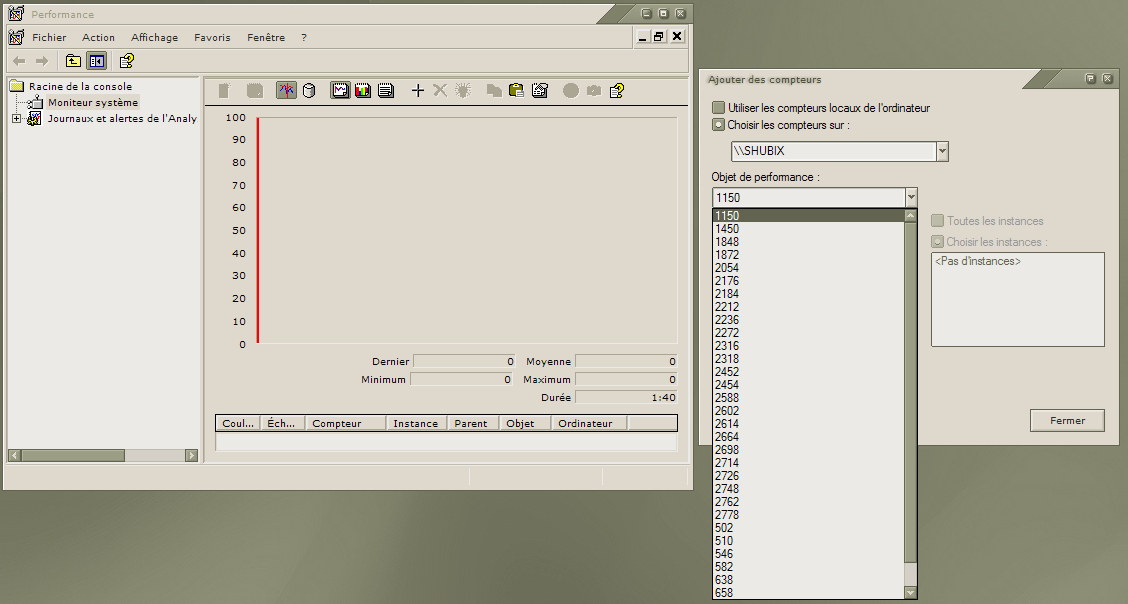Screen dimensions: 1128x604
Task: Toggle the show/hide console tree icon
Action: pyautogui.click(x=96, y=61)
